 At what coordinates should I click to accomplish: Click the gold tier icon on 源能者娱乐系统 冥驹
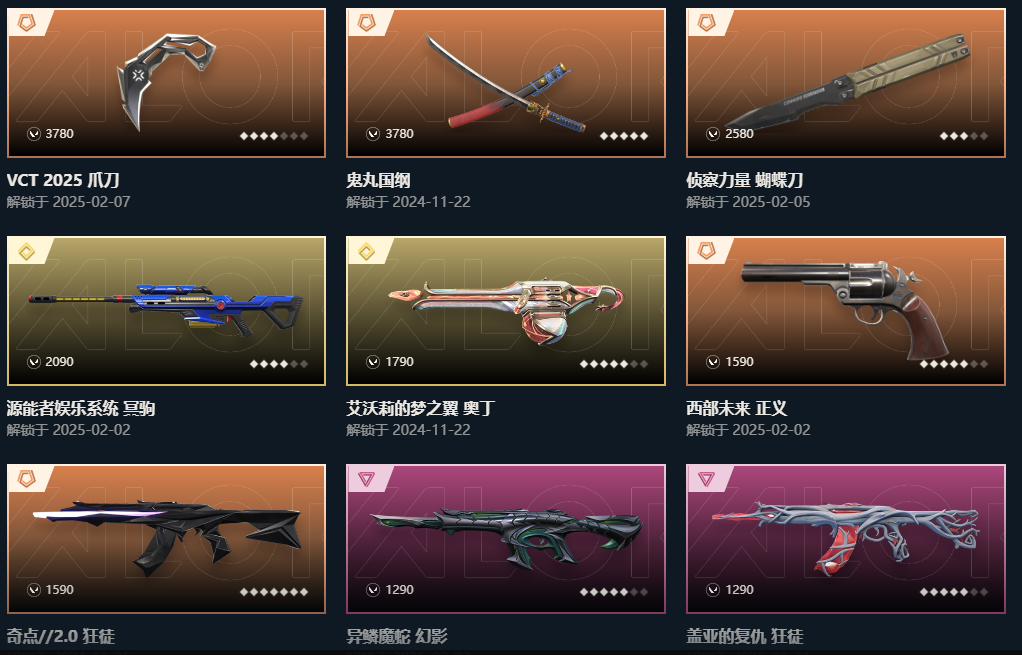pyautogui.click(x=27, y=252)
